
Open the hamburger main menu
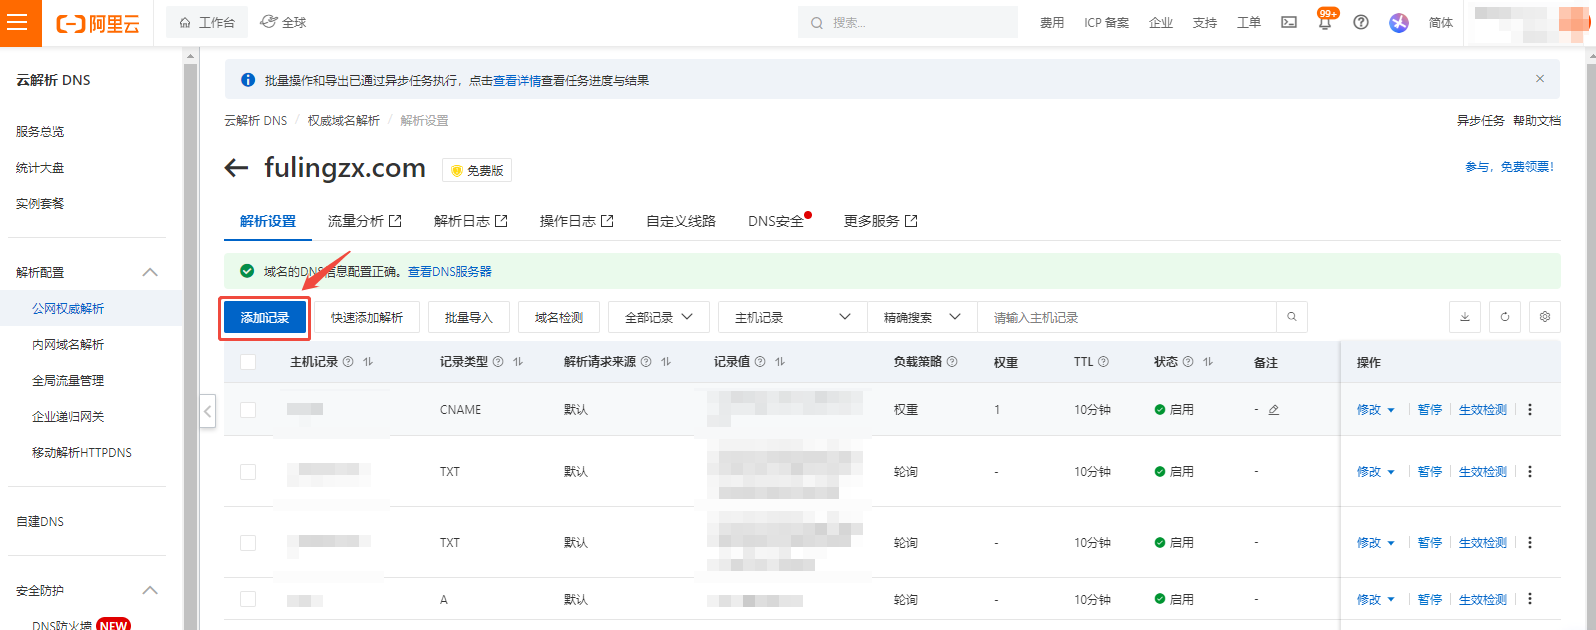18,22
